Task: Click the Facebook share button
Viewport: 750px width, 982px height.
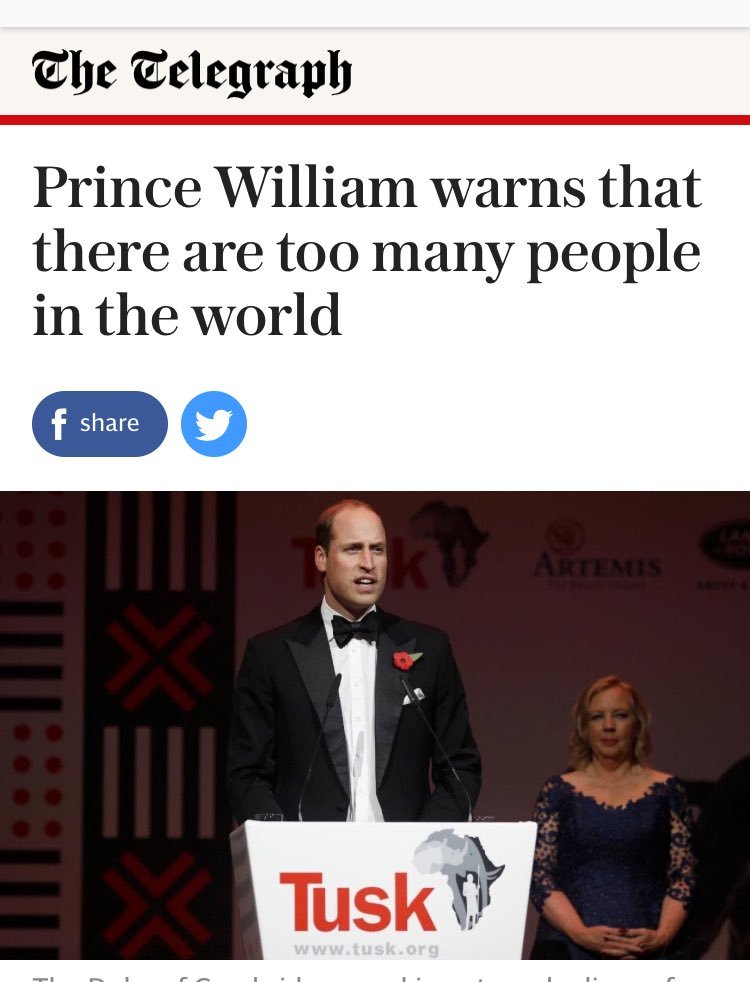Action: tap(100, 424)
